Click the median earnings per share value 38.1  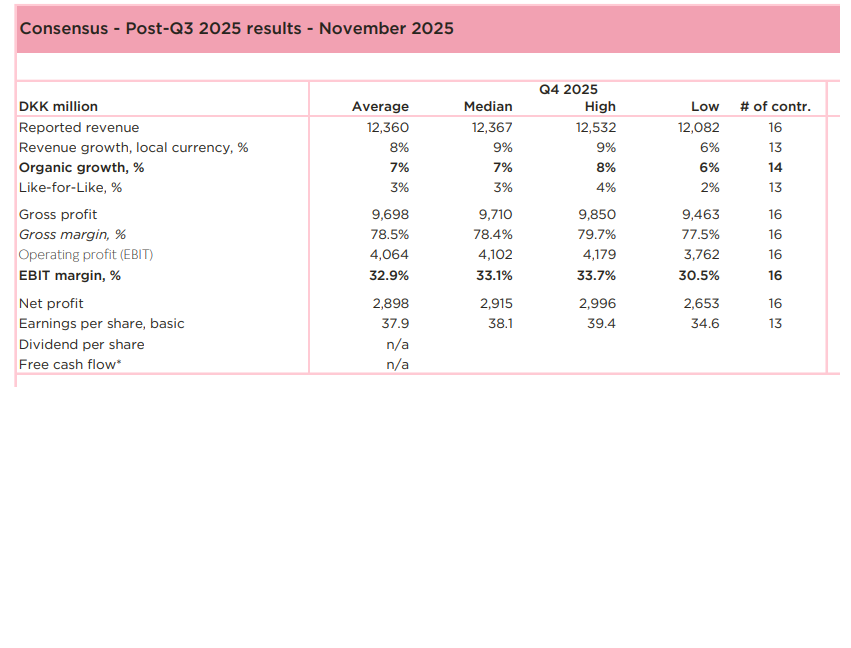(499, 324)
